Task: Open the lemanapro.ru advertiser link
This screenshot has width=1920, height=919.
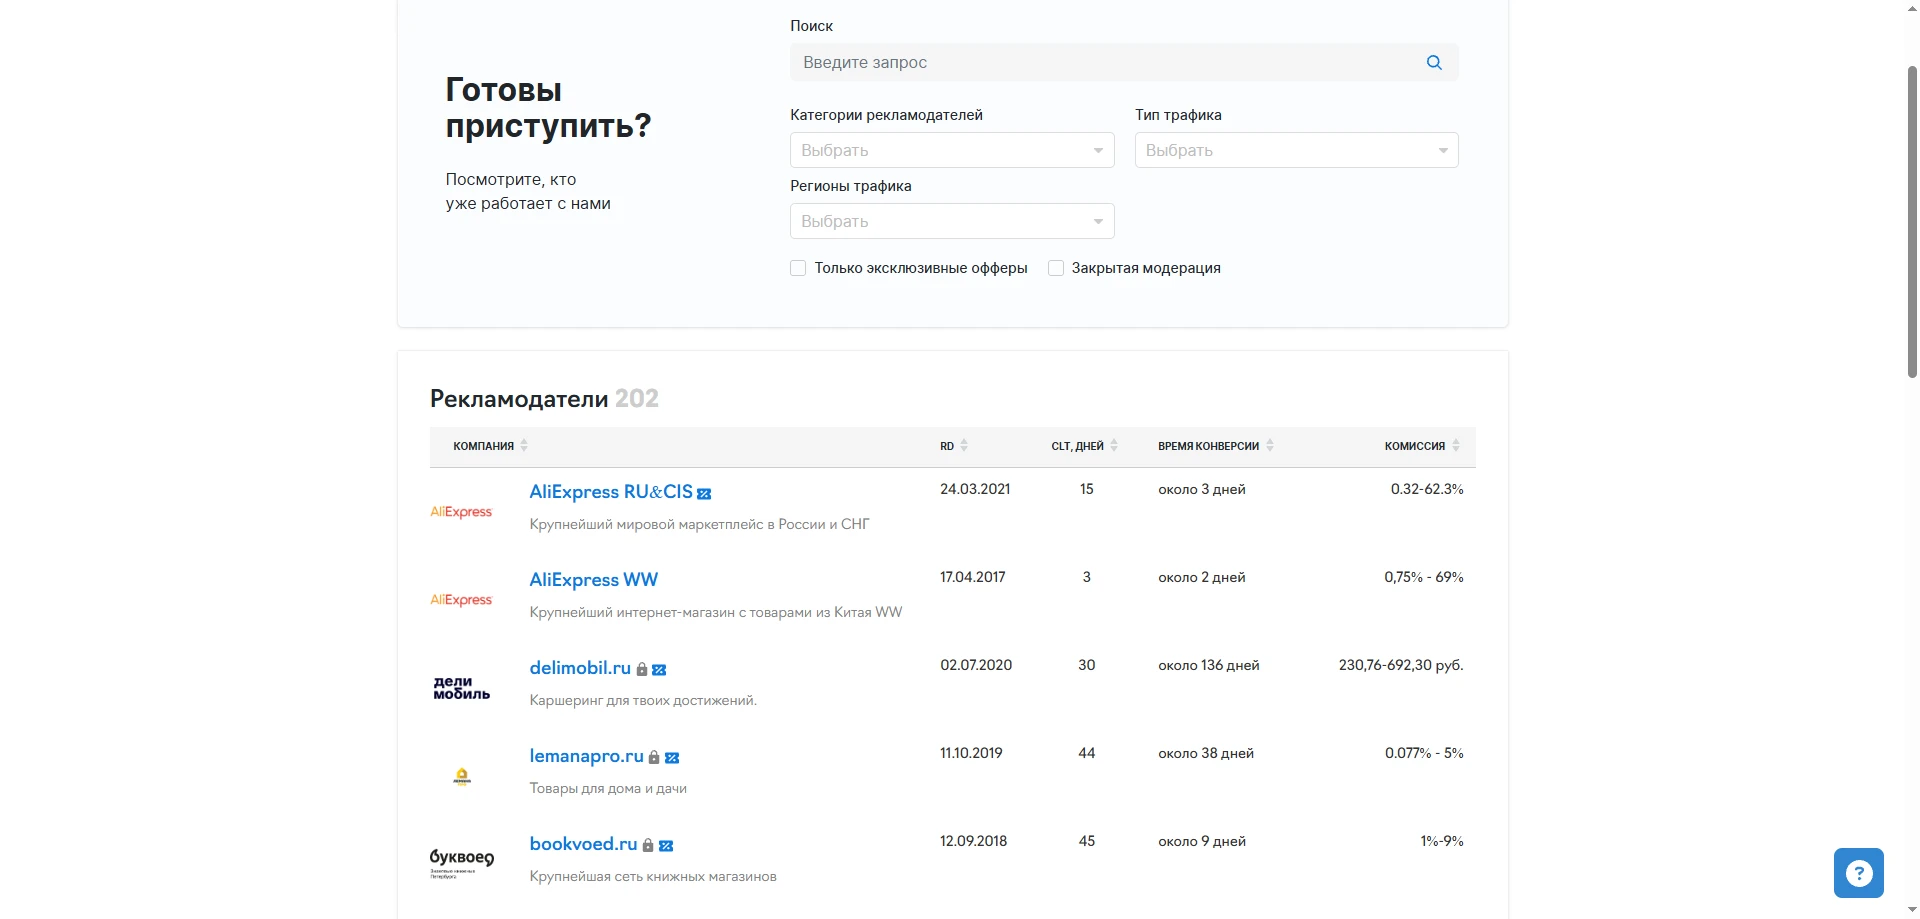Action: [x=586, y=756]
